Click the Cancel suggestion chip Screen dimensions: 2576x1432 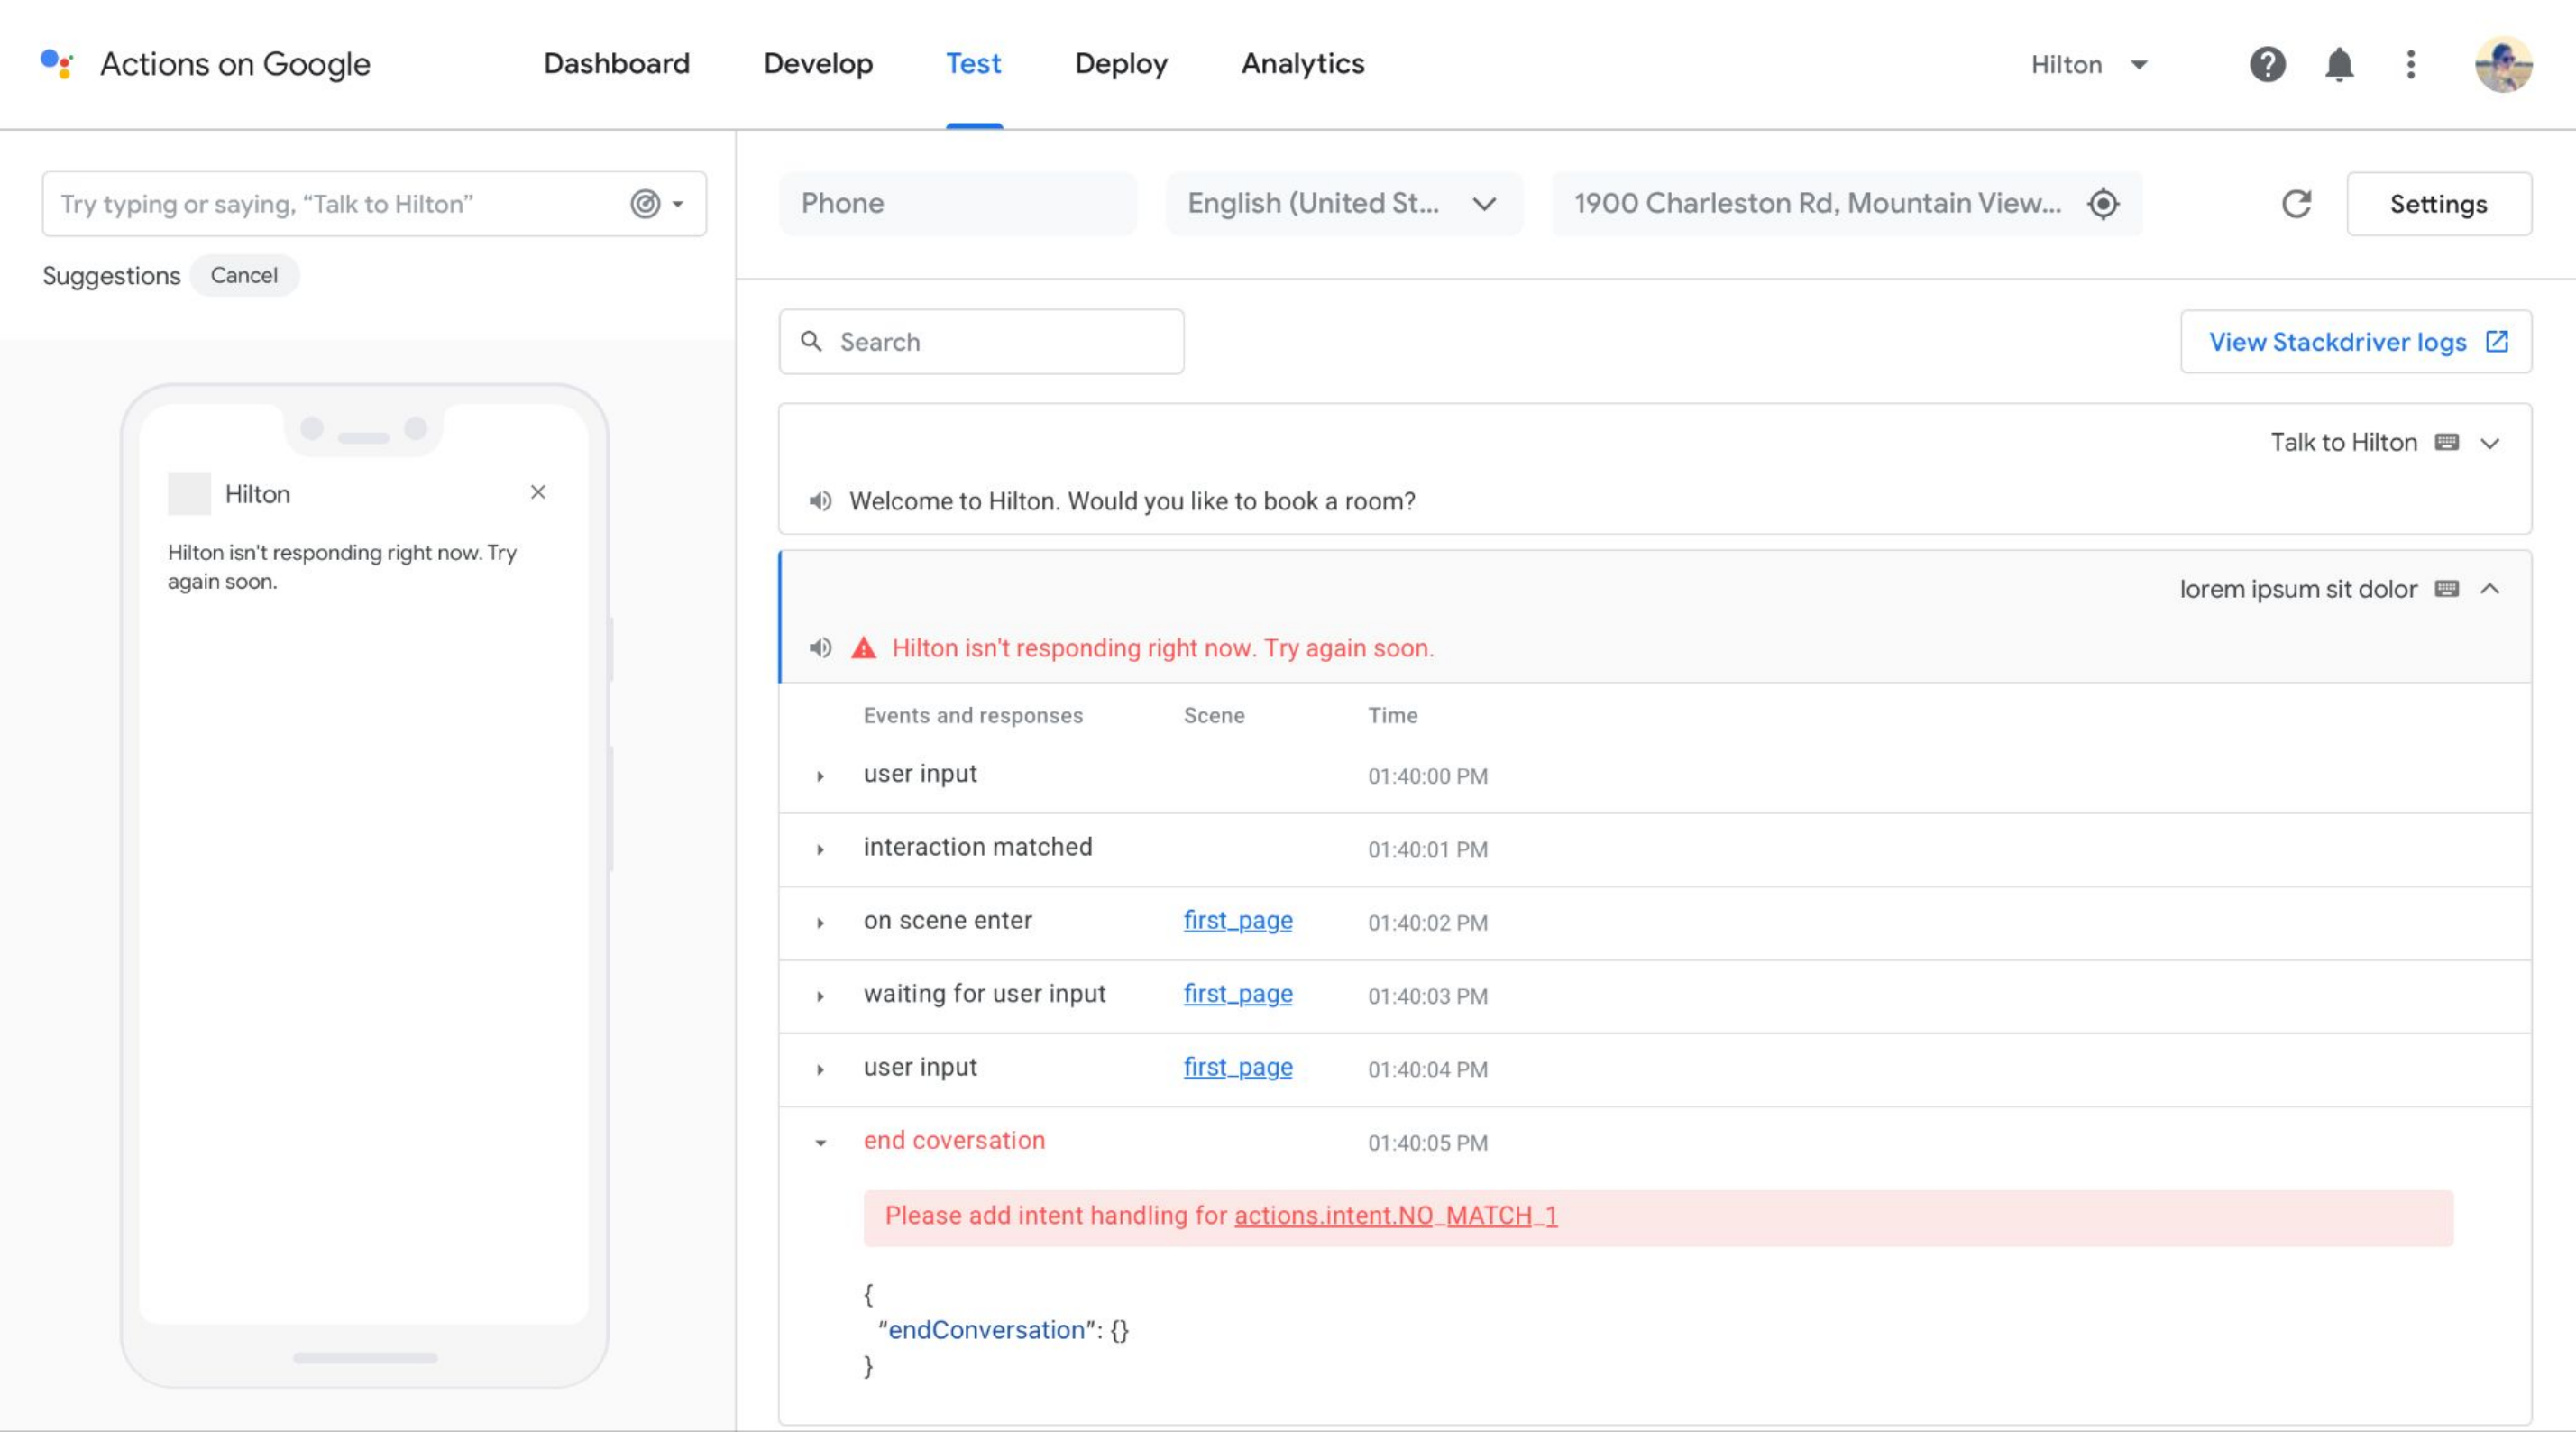tap(244, 275)
